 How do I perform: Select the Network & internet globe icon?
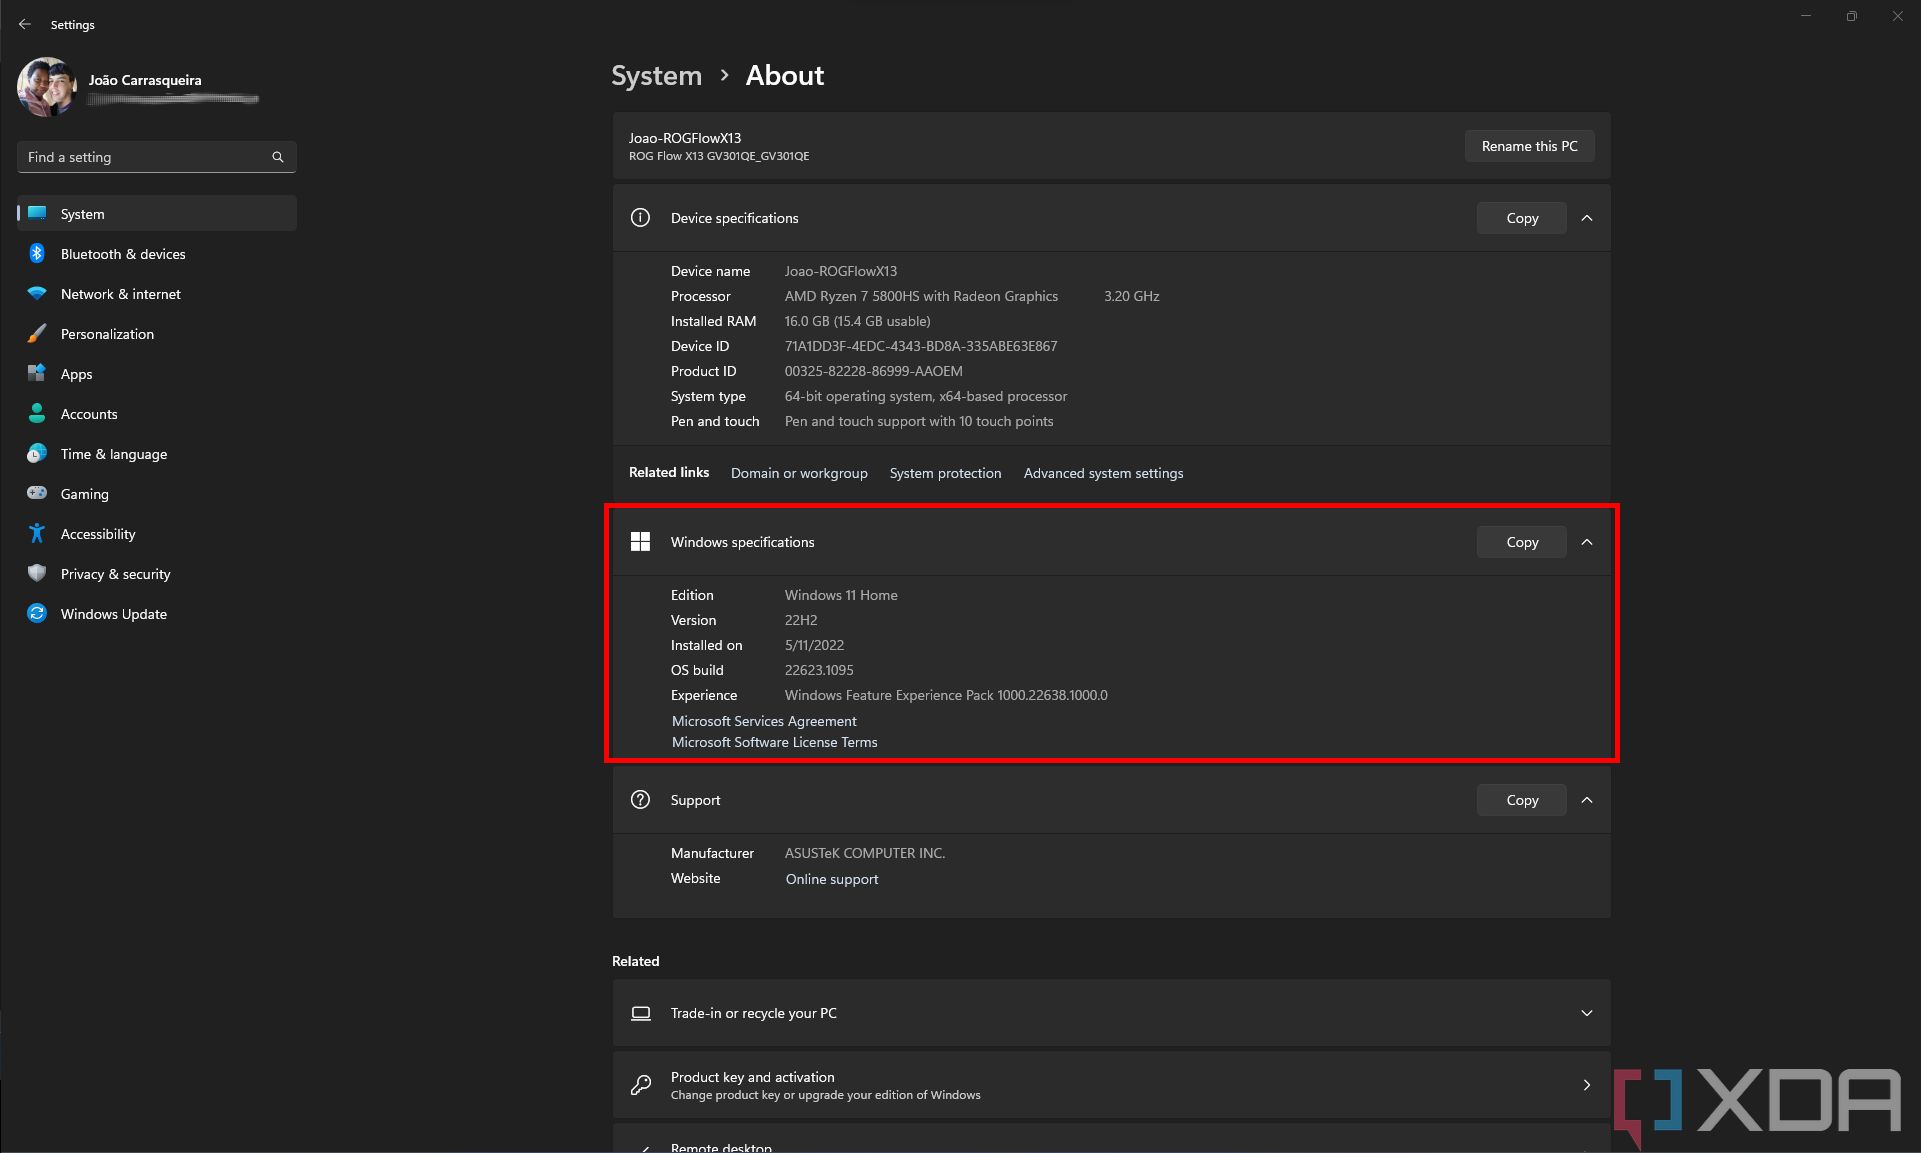(x=37, y=293)
